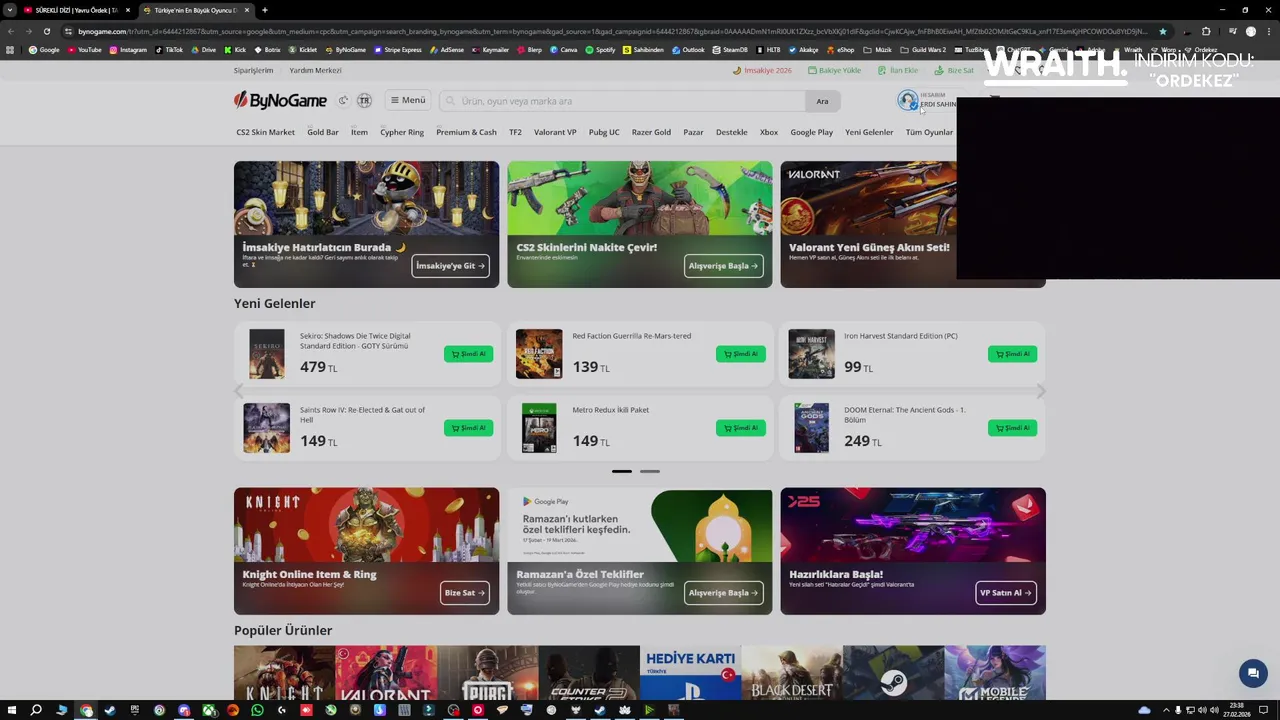Open the PUBG popular product tile
Image resolution: width=1280 pixels, height=720 pixels.
click(487, 673)
